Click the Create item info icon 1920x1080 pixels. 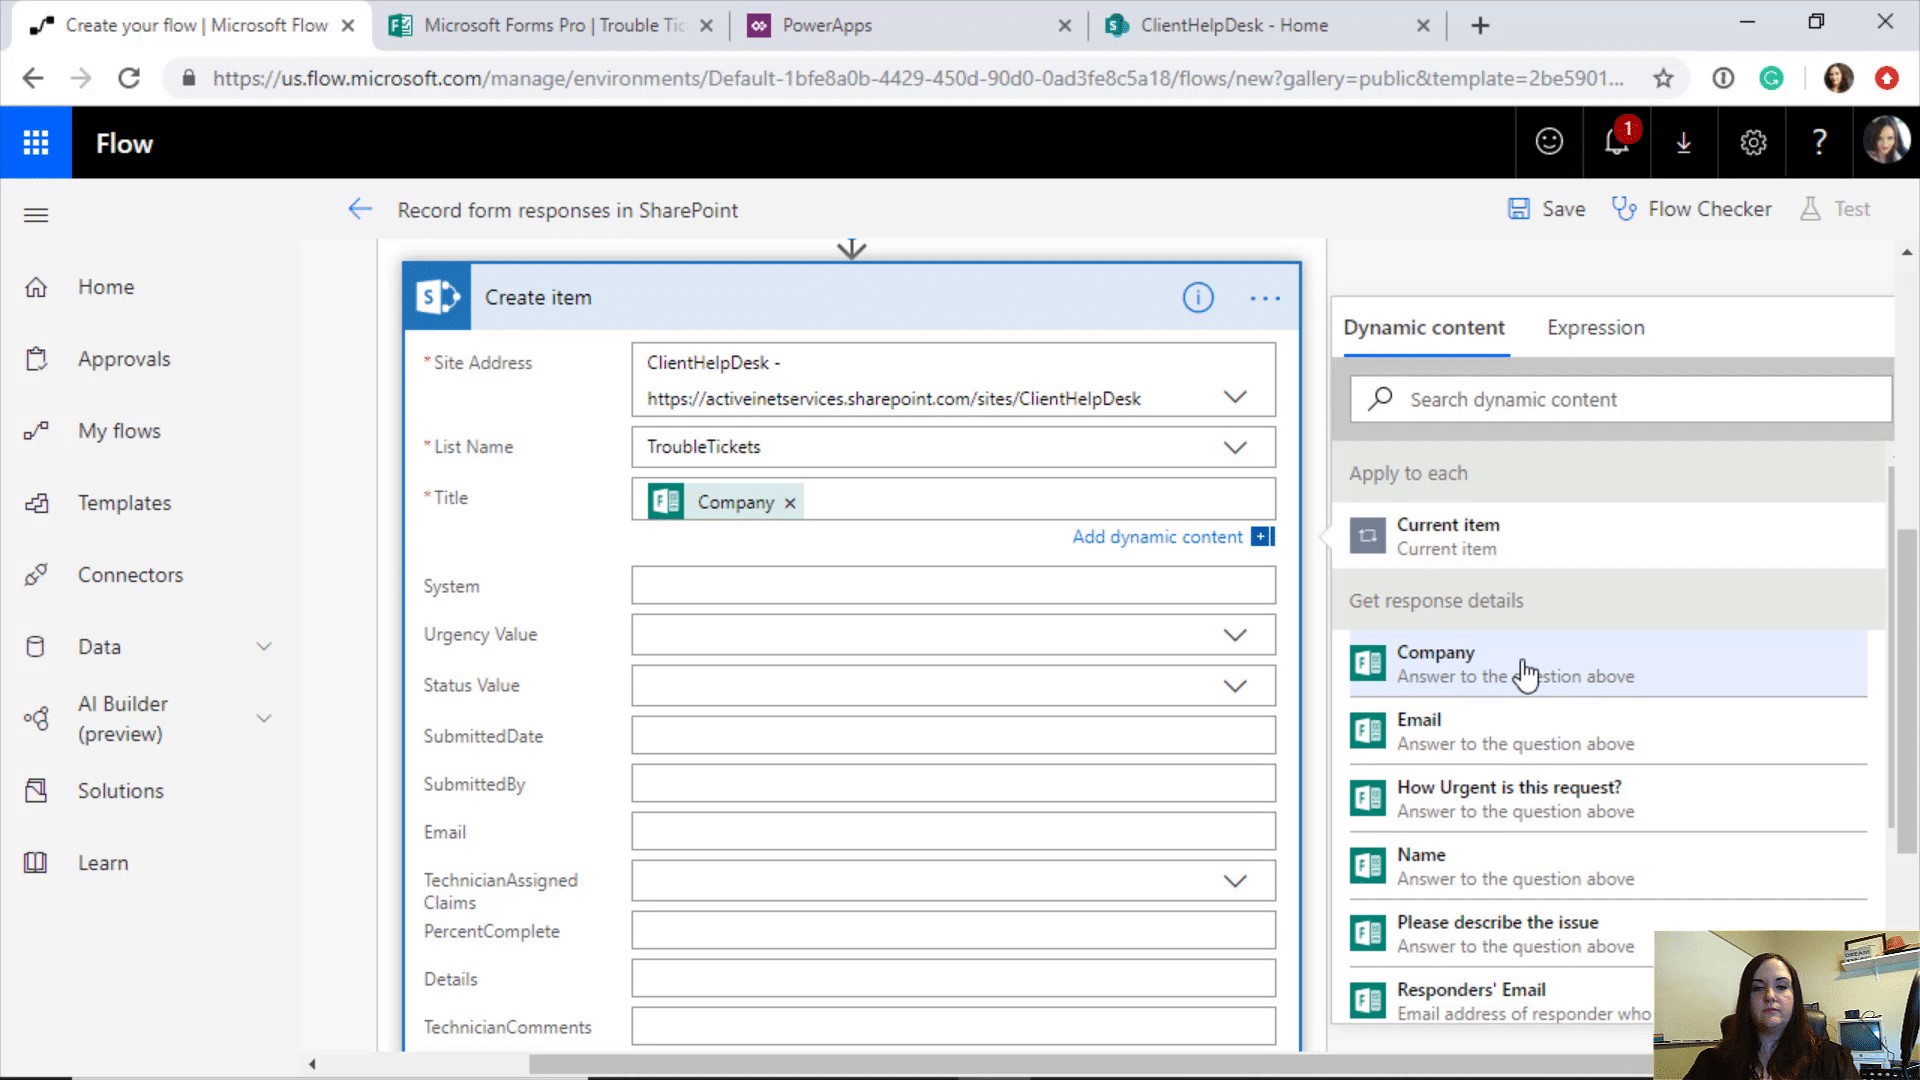[1198, 298]
